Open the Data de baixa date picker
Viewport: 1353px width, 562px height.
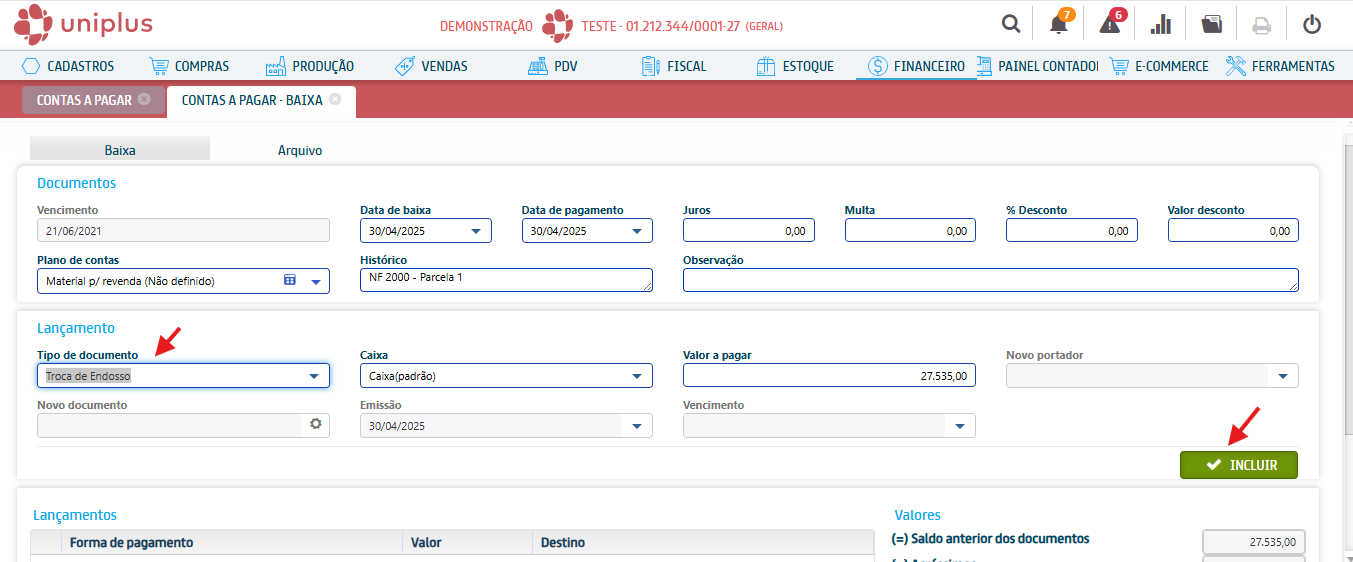(x=475, y=231)
